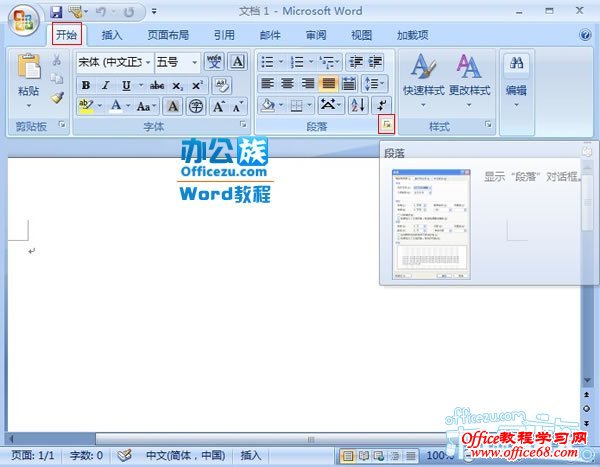600x467 pixels.
Task: Apply distributed alignment
Action: click(349, 83)
